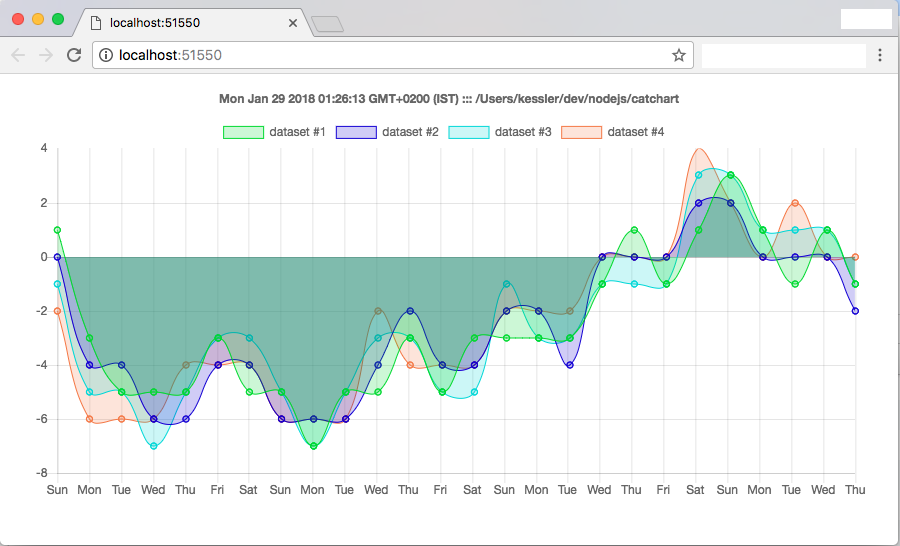The image size is (900, 546).
Task: Click y-axis label '-8'
Action: click(x=41, y=473)
